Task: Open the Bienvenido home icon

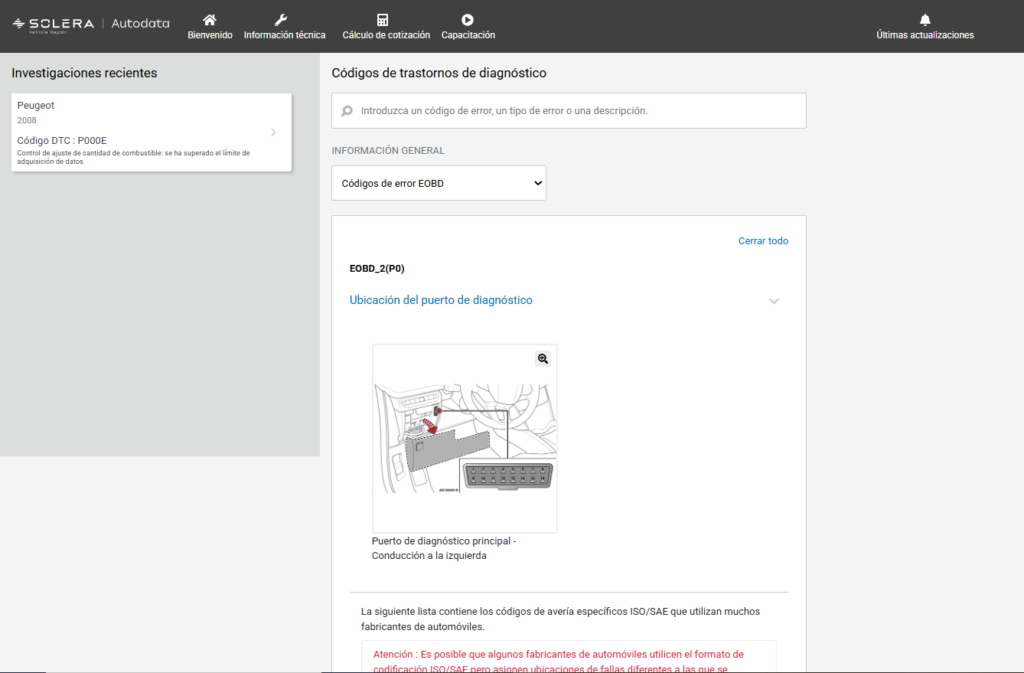Action: [210, 19]
